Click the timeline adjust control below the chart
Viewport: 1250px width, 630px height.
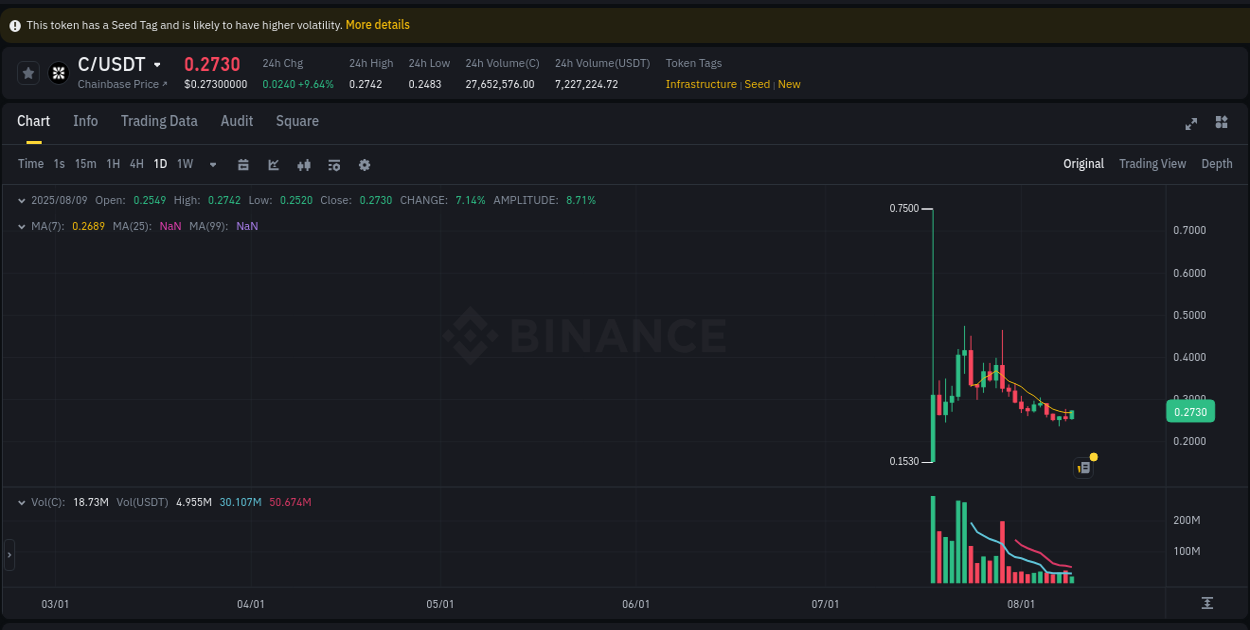pyautogui.click(x=1208, y=603)
